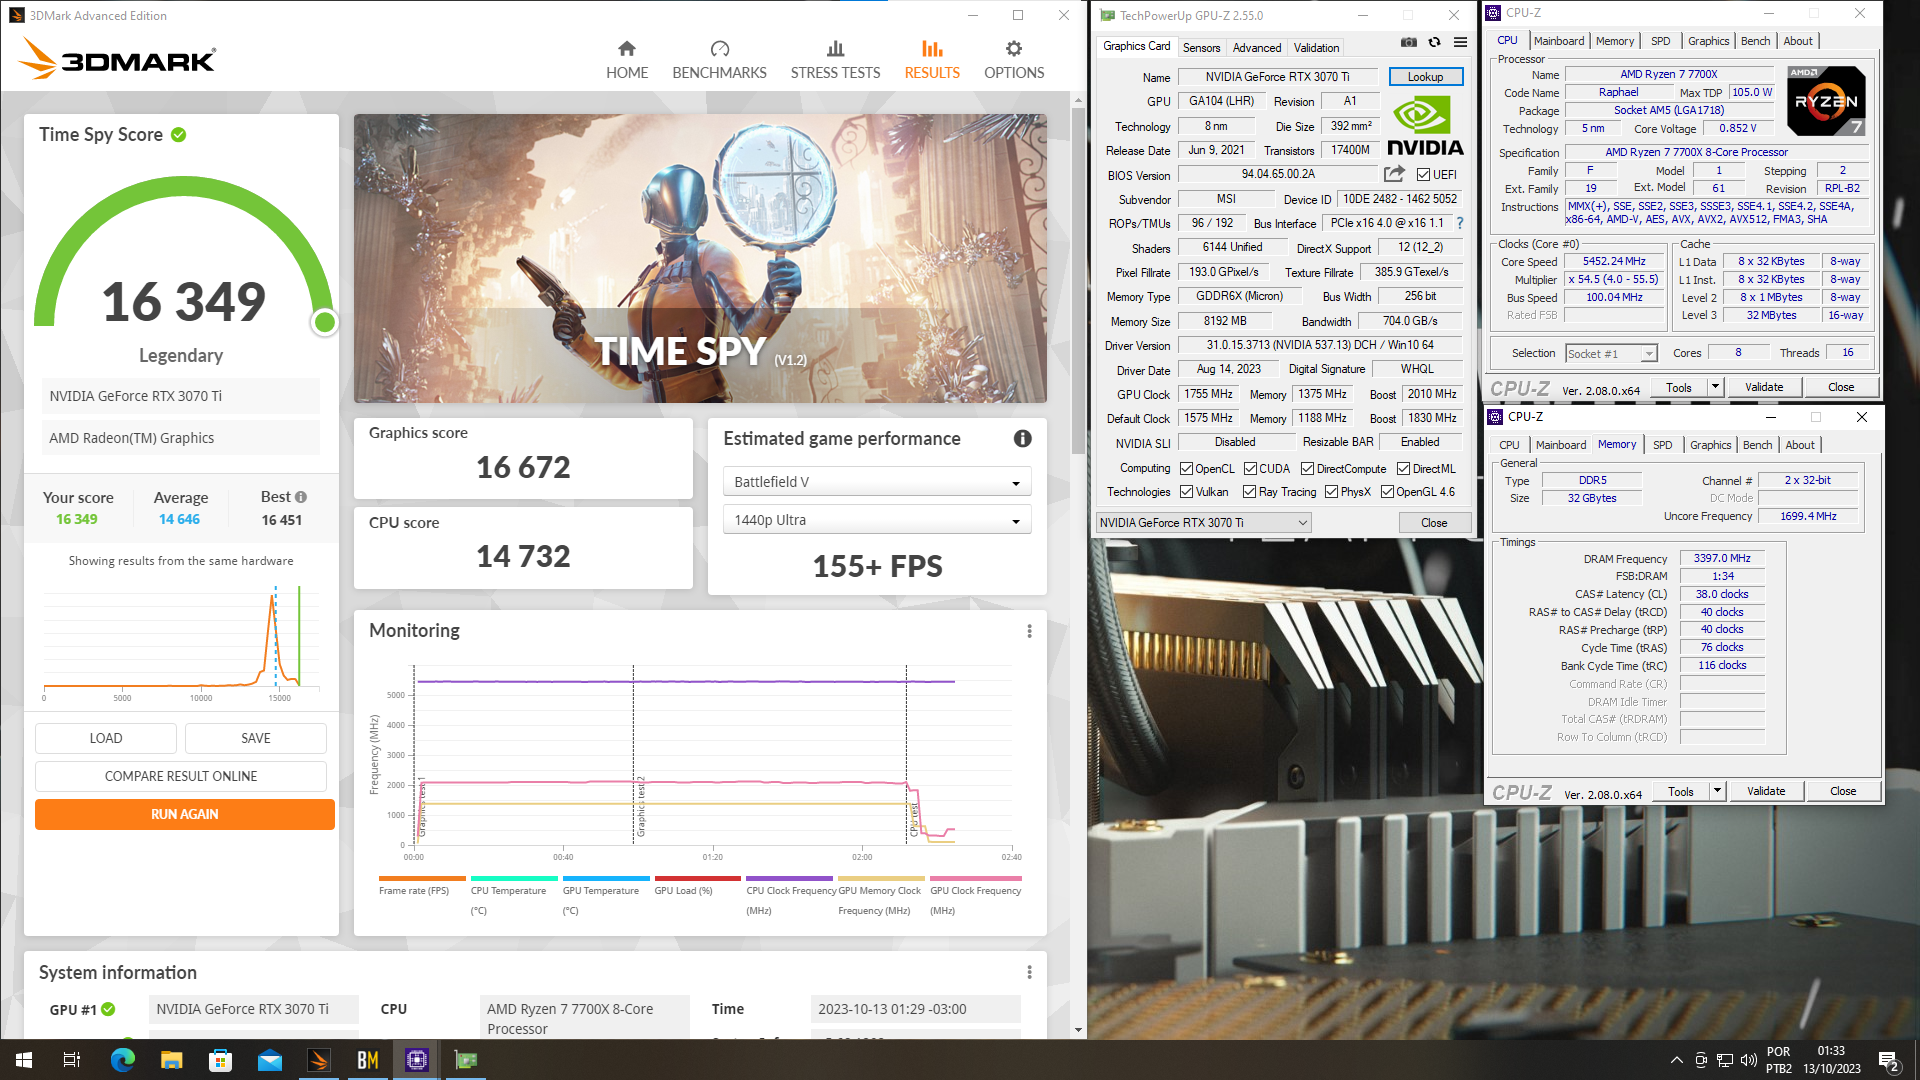
Task: Show hidden system tray icons chevron
Action: click(1676, 1060)
